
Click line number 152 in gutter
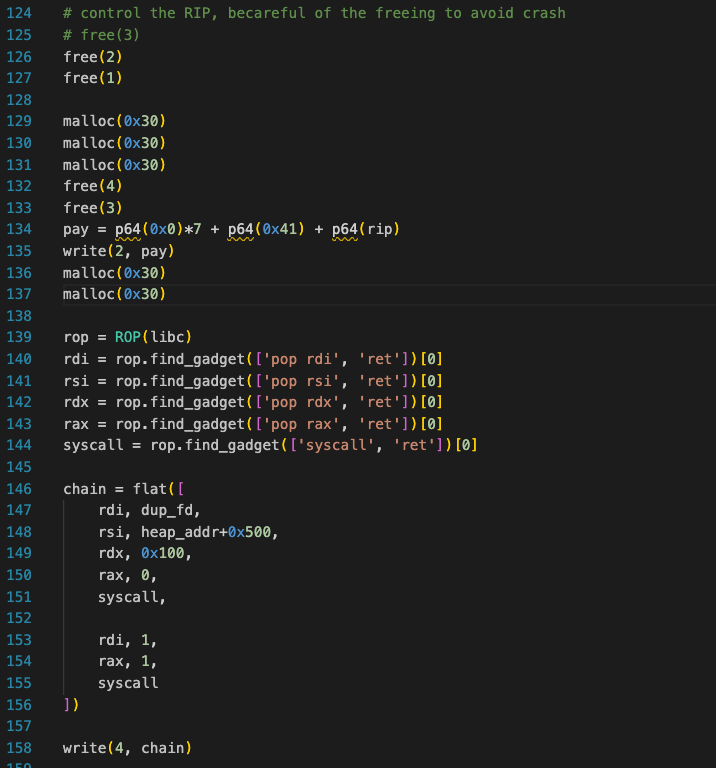(x=19, y=618)
